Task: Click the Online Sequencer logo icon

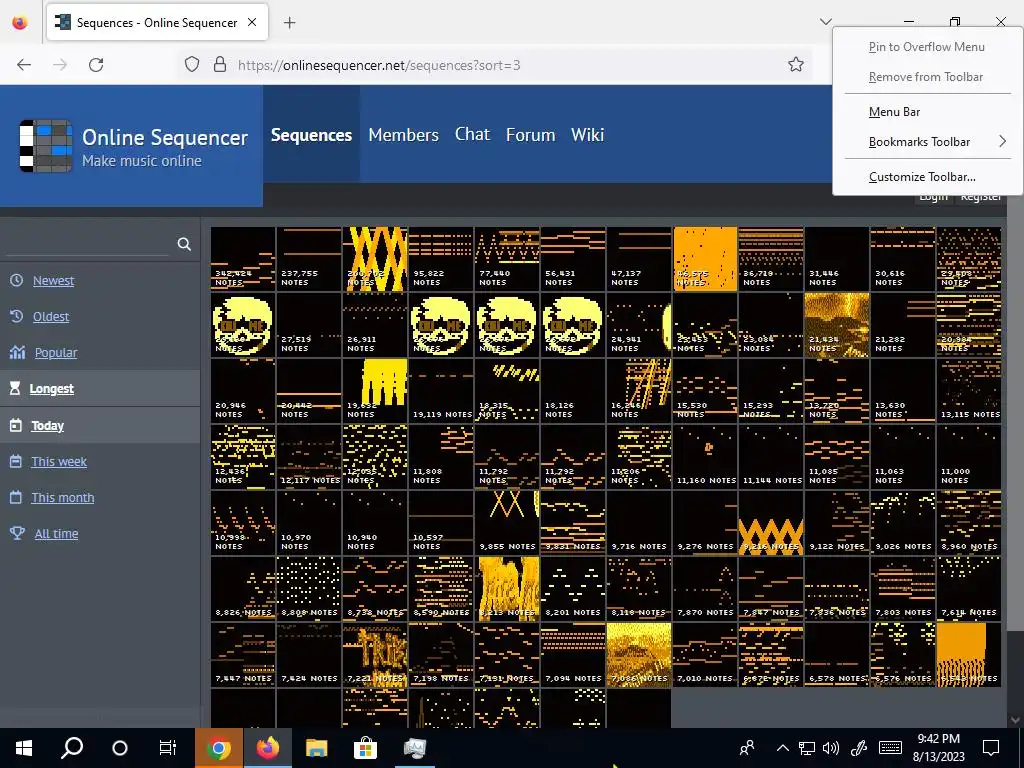Action: (x=45, y=146)
